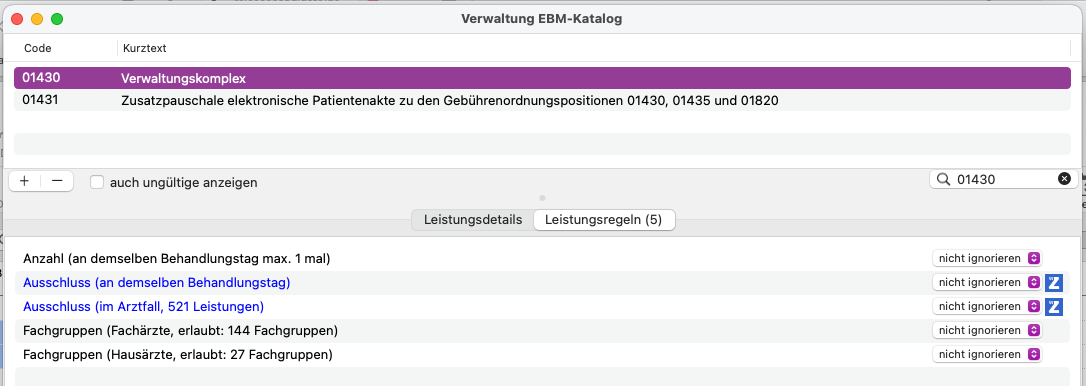Open ignore dropdown for Fachärzte Fachgruppen rule
The height and width of the screenshot is (386, 1086).
[987, 331]
